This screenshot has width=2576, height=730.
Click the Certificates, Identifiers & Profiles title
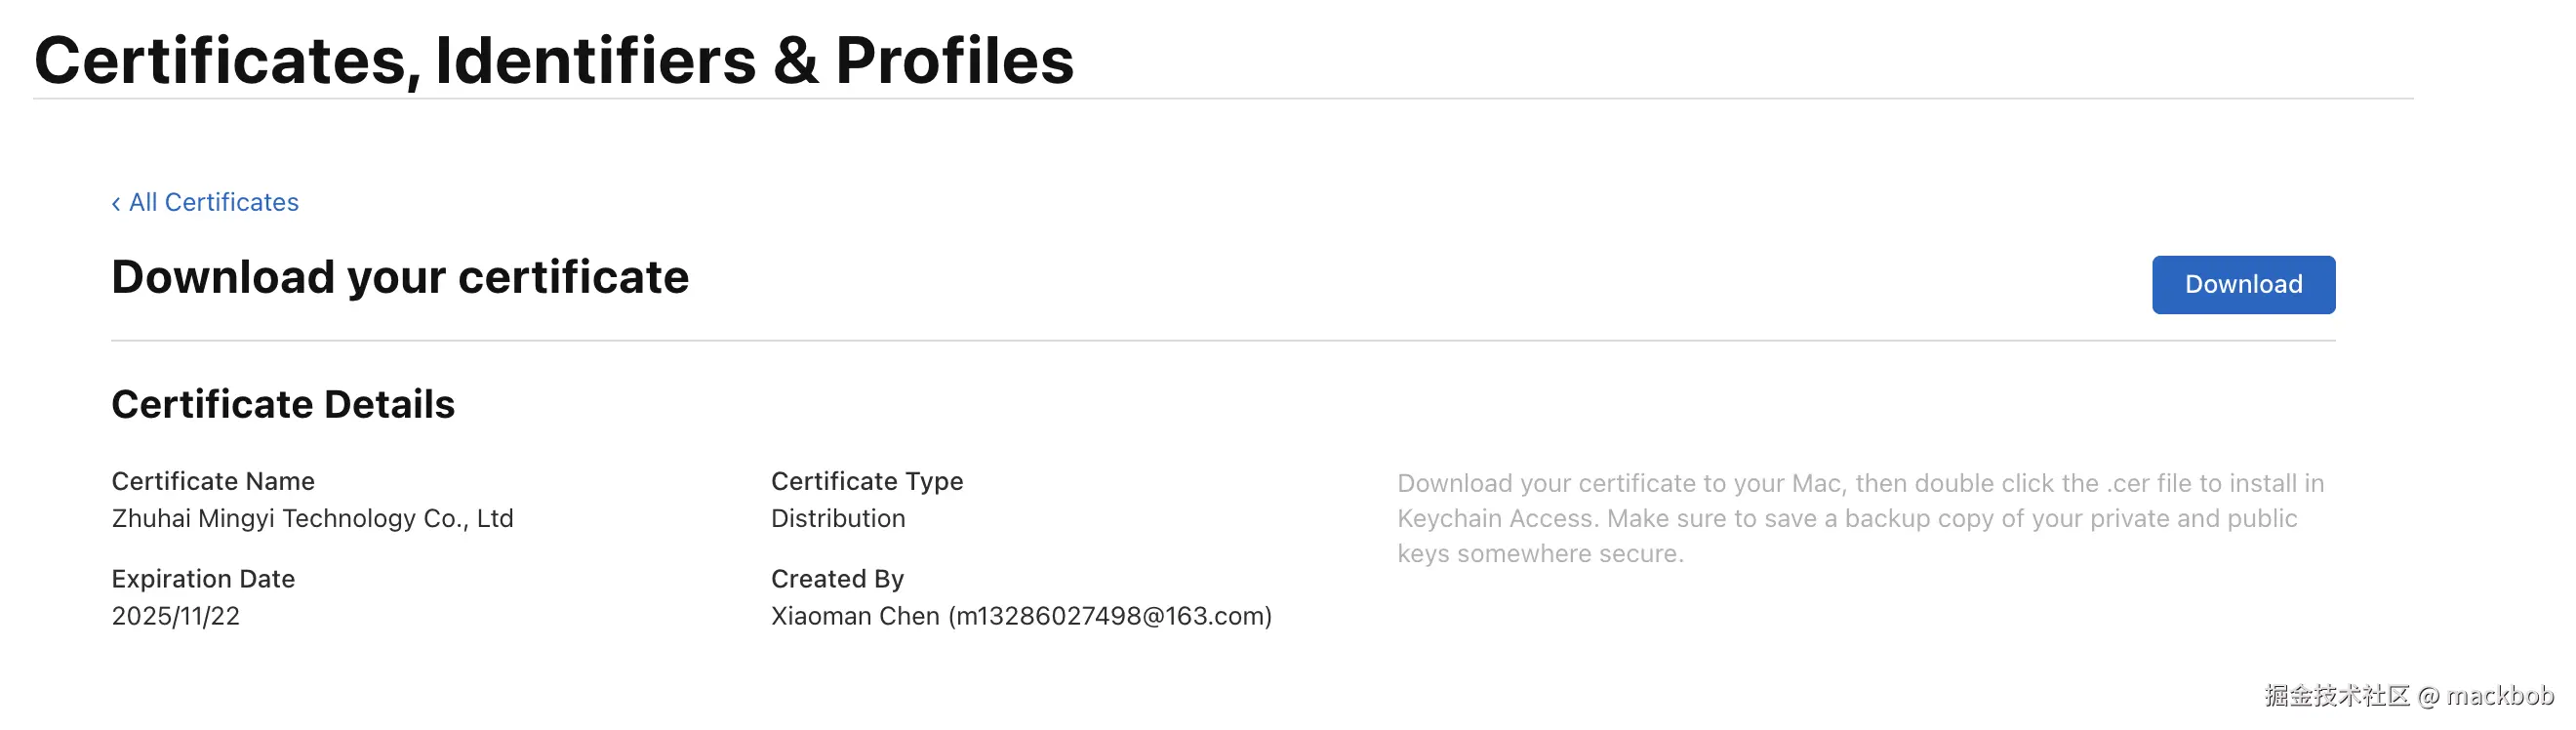click(x=554, y=61)
